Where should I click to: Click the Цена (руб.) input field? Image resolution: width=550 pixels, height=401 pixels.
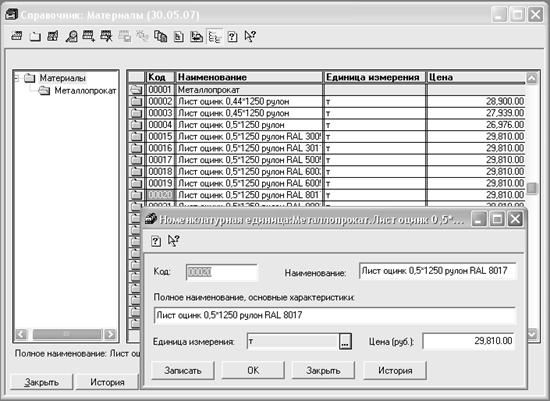(x=468, y=341)
